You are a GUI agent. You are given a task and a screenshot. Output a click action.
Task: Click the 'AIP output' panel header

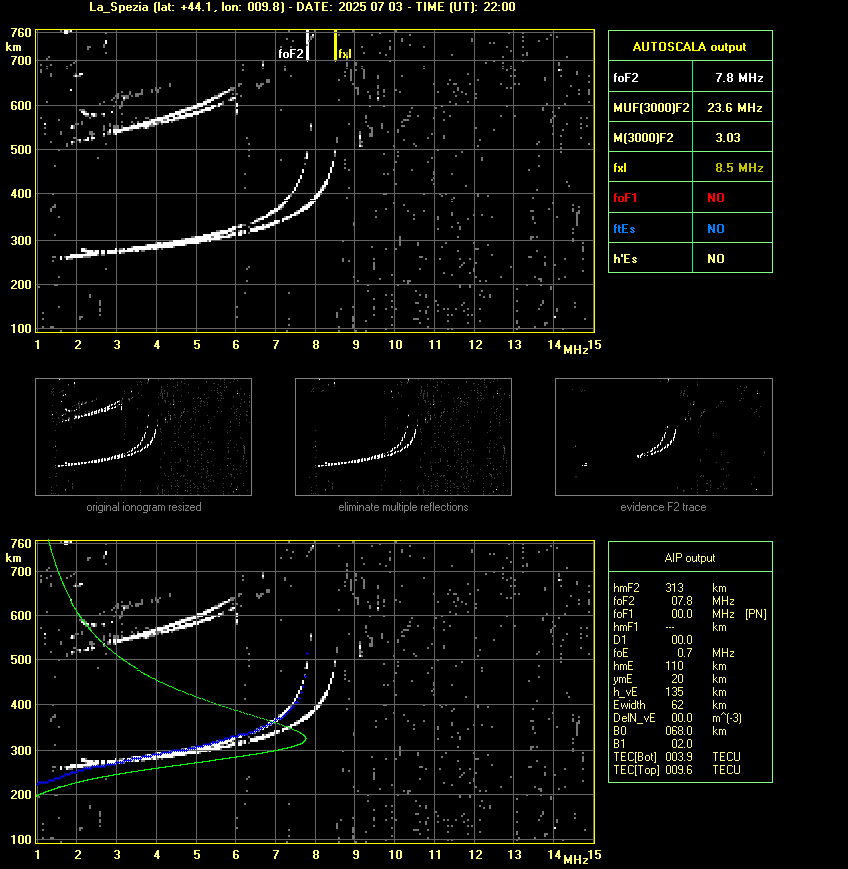coord(690,558)
